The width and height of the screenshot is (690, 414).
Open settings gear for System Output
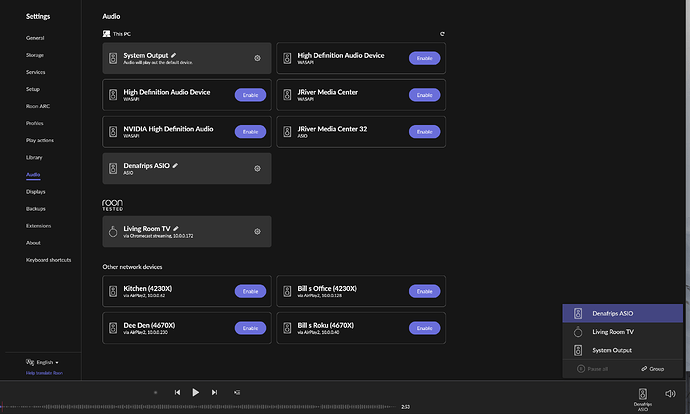[257, 58]
